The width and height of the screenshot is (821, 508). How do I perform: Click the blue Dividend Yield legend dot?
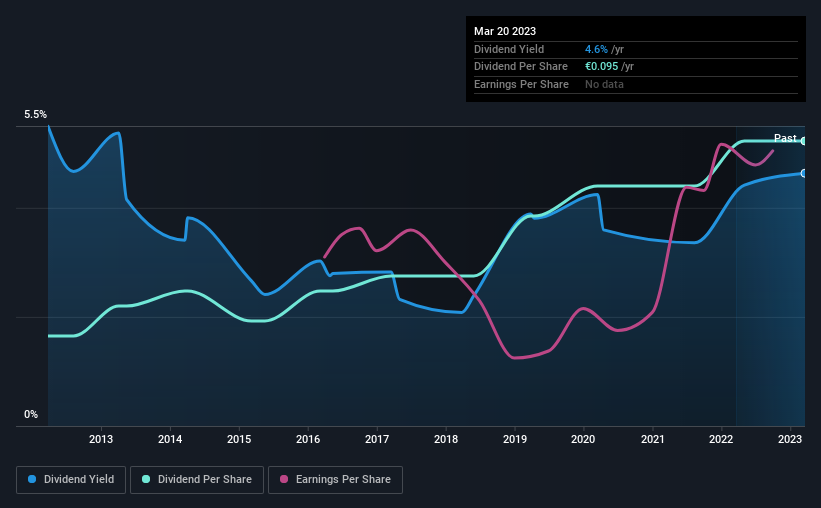point(32,479)
